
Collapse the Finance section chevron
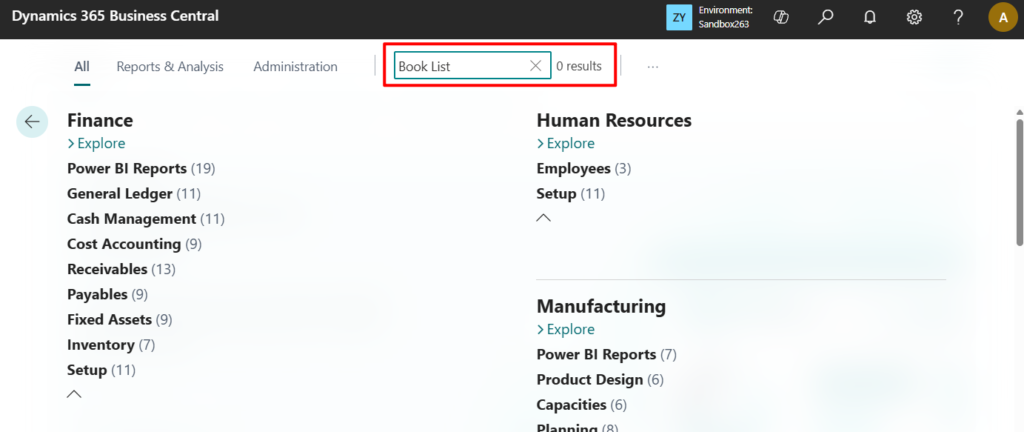74,394
